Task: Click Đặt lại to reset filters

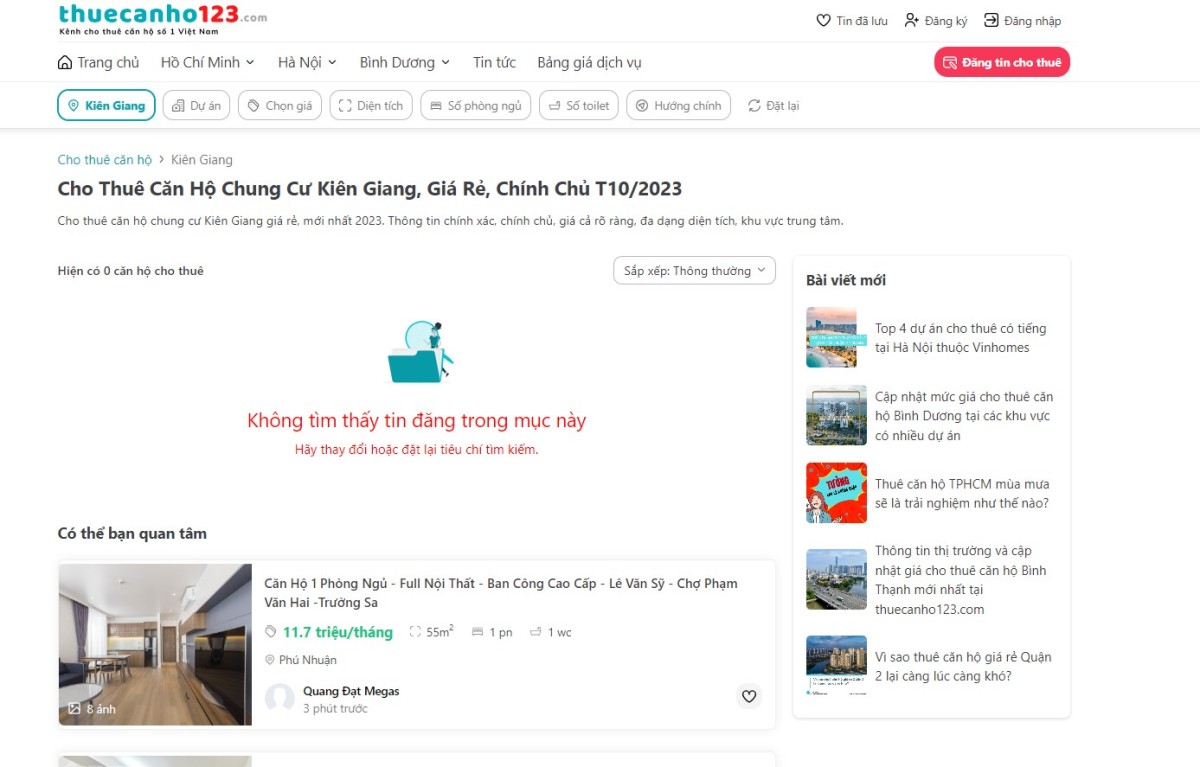Action: [x=773, y=106]
